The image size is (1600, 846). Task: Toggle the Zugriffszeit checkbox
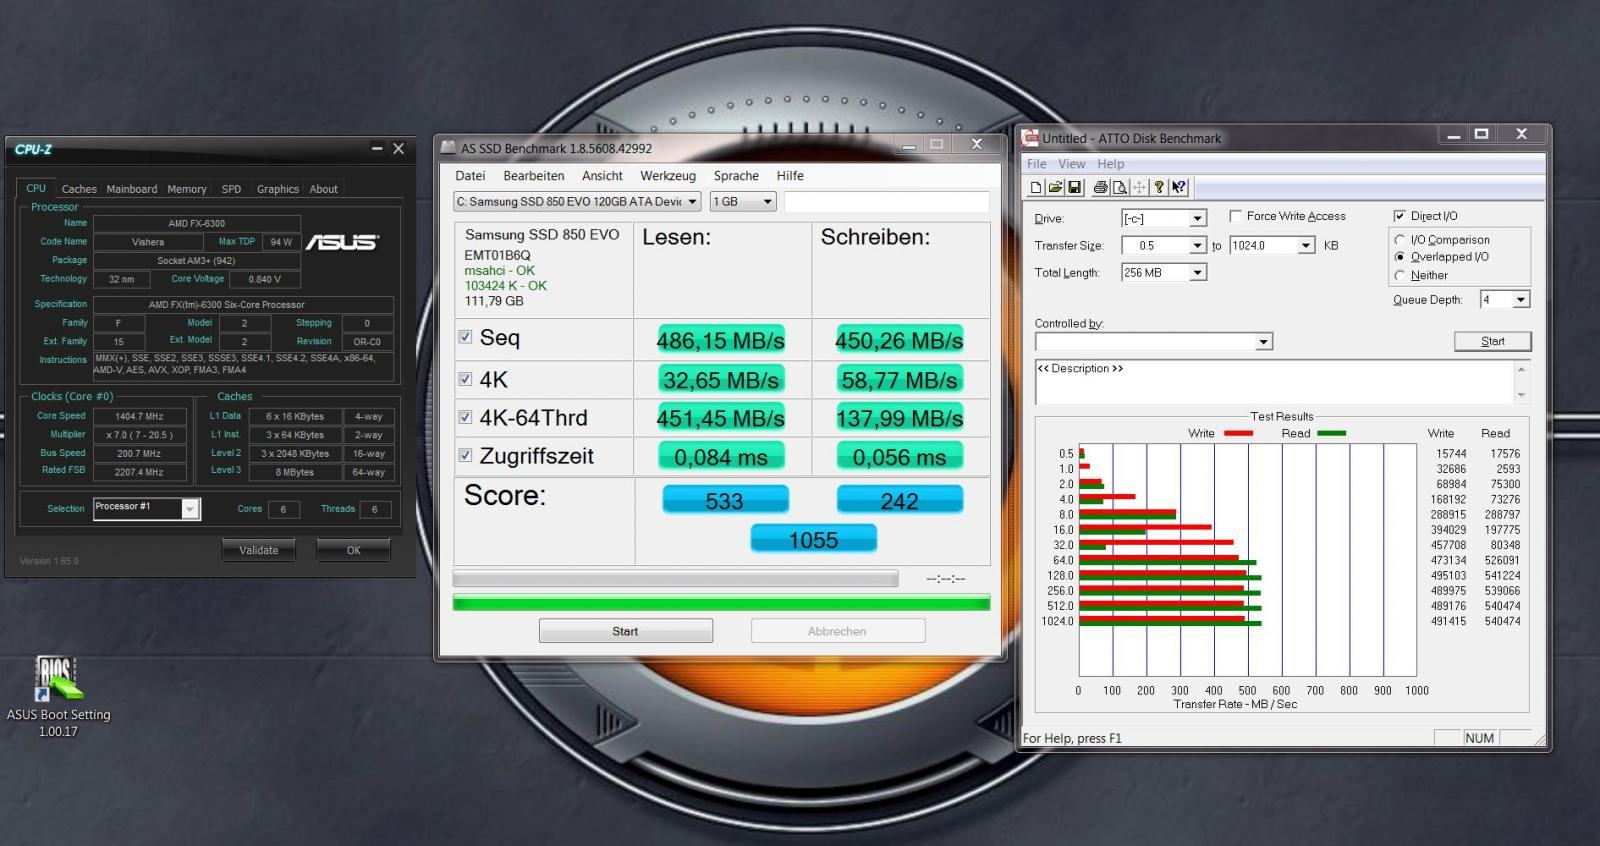pos(465,455)
